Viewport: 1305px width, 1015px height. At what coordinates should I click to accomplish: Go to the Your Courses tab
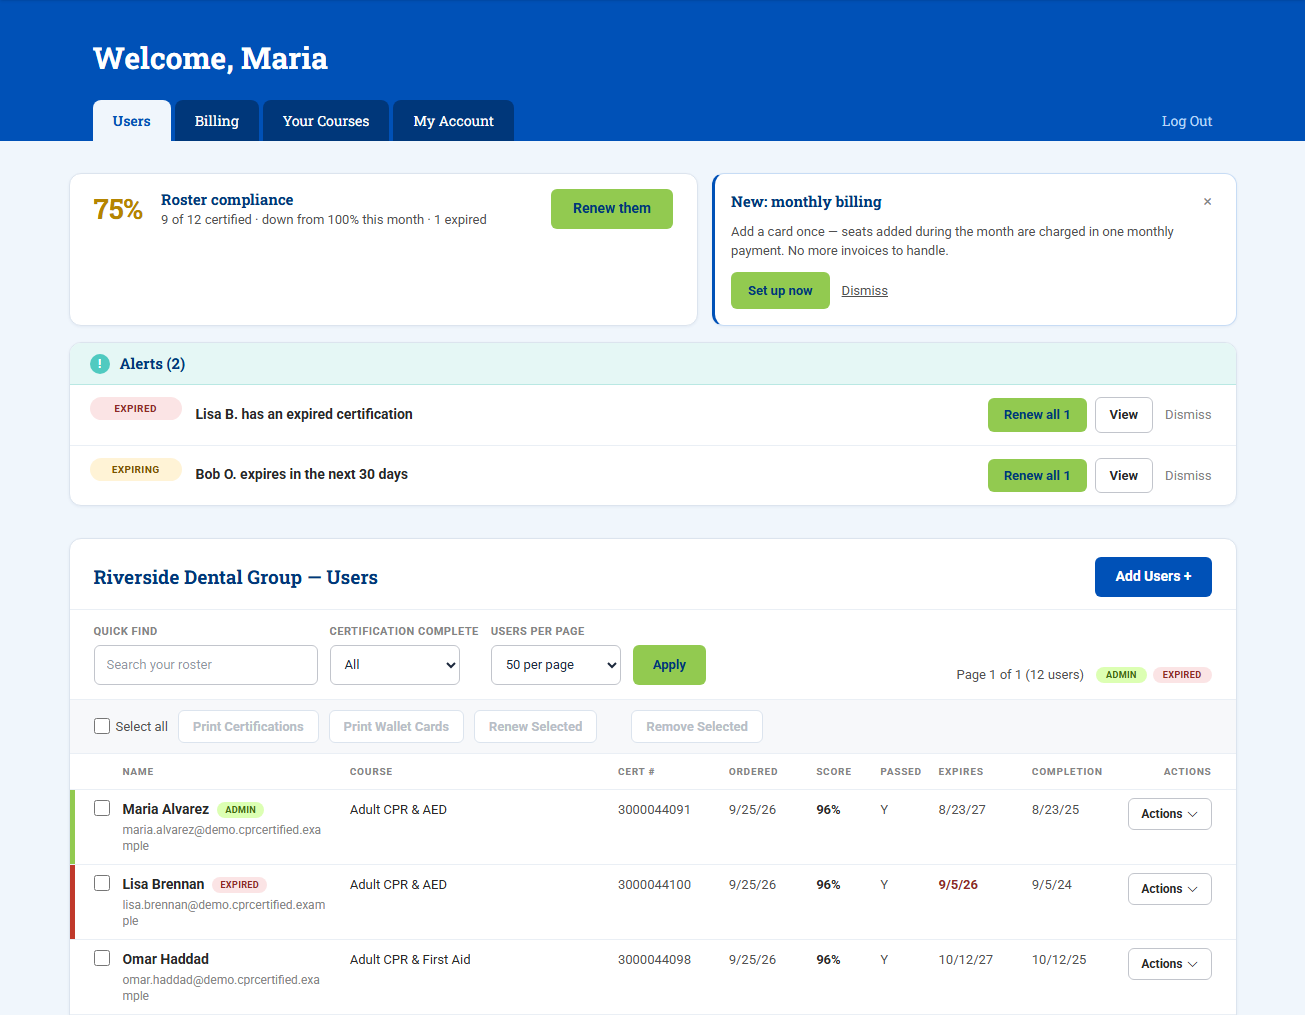(x=326, y=121)
